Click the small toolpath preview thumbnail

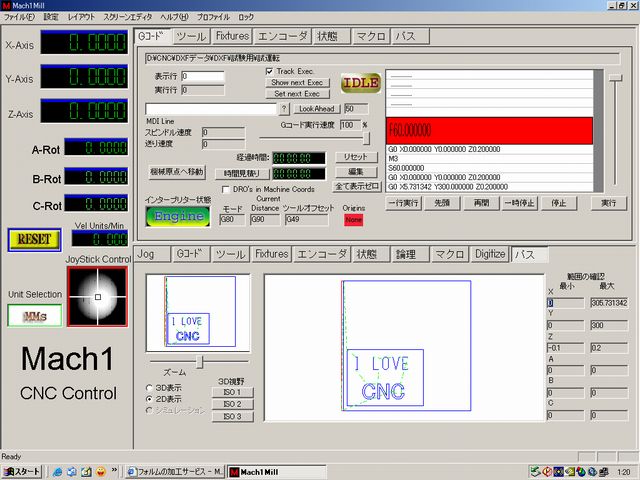pos(198,313)
